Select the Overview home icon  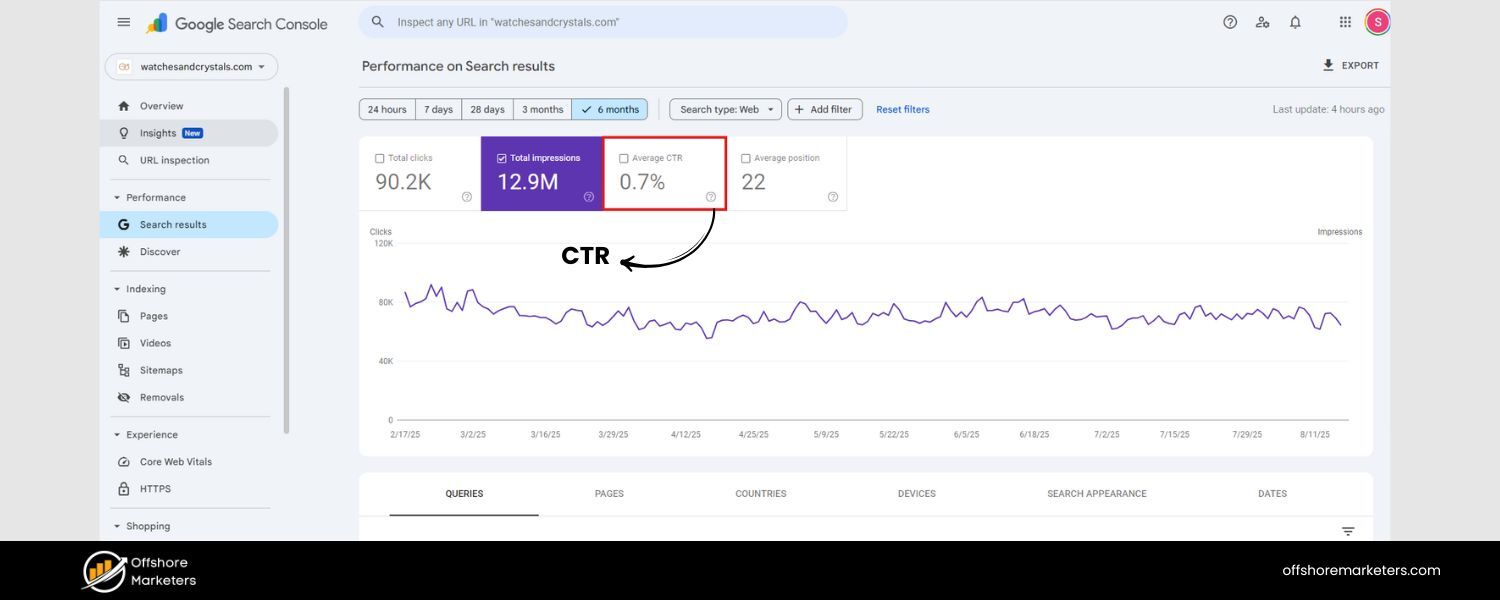pos(122,105)
